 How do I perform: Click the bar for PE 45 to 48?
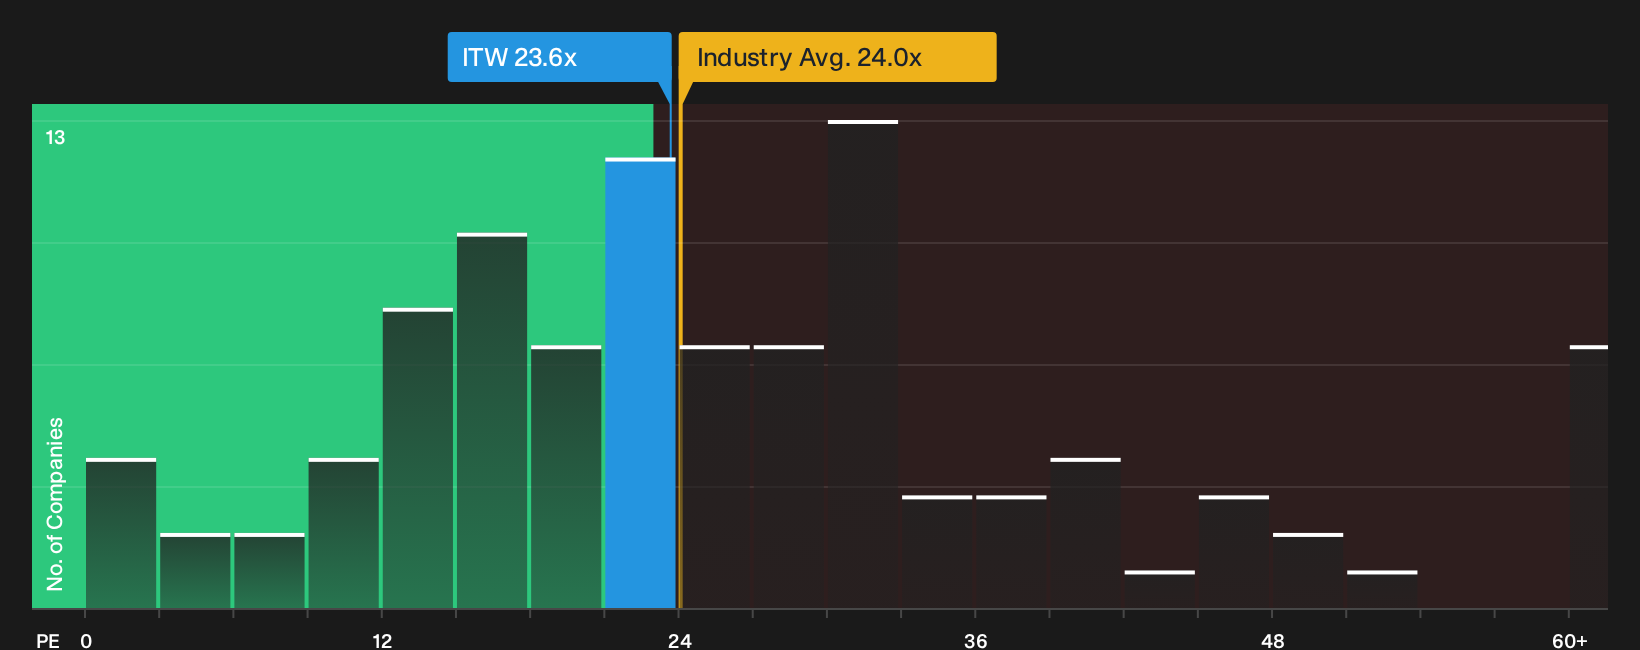[1234, 552]
